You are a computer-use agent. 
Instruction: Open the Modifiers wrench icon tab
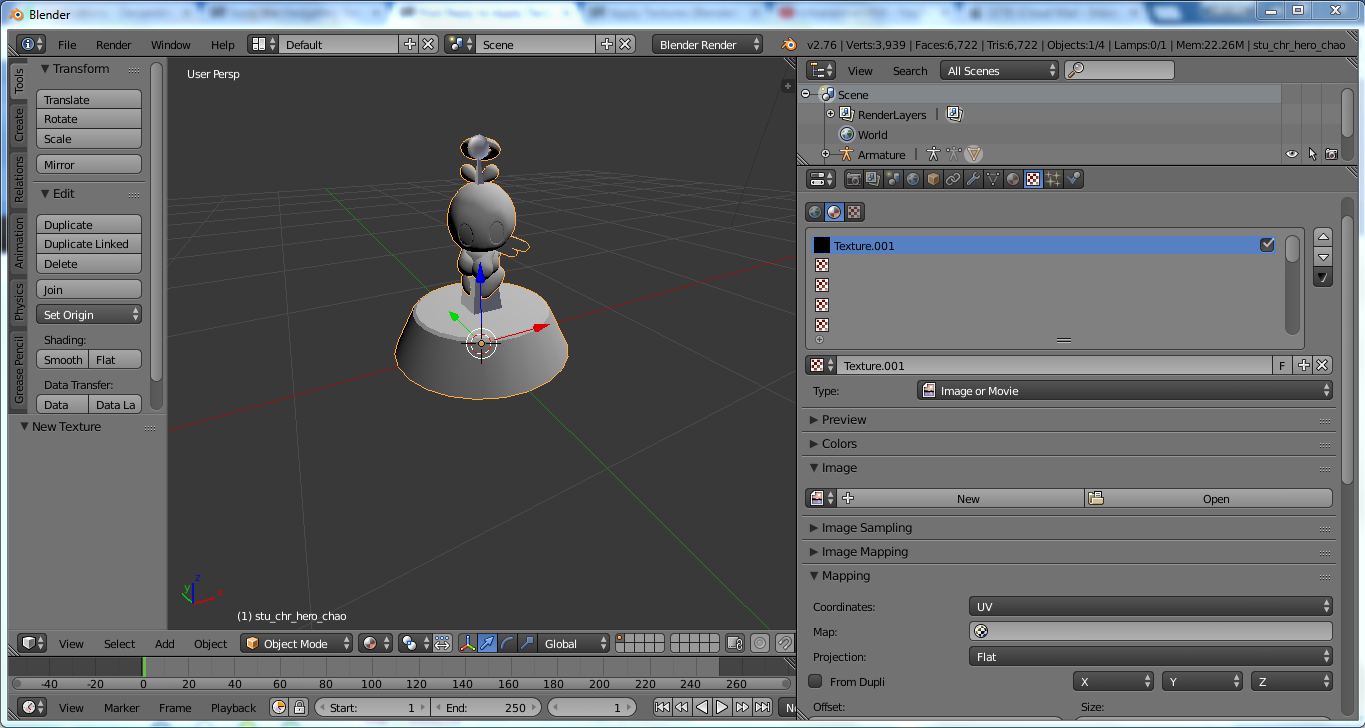click(x=973, y=179)
